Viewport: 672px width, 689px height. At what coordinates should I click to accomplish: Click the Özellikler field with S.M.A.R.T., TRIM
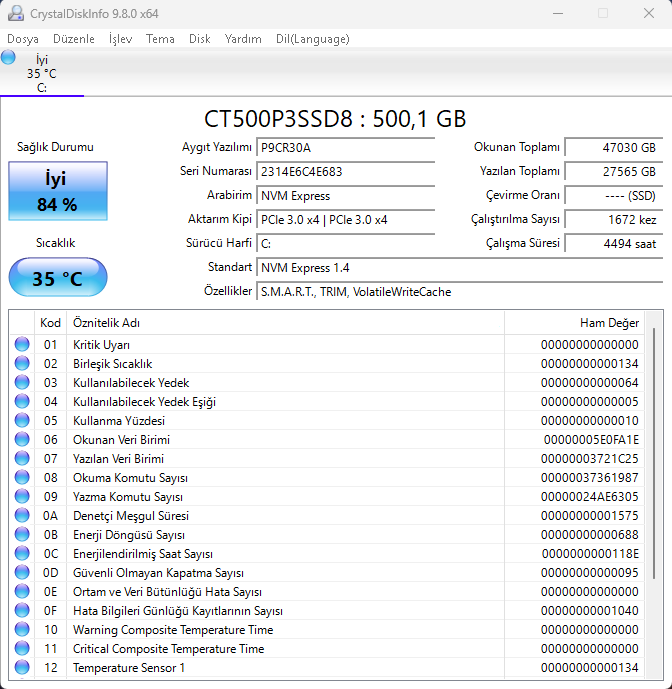(459, 292)
